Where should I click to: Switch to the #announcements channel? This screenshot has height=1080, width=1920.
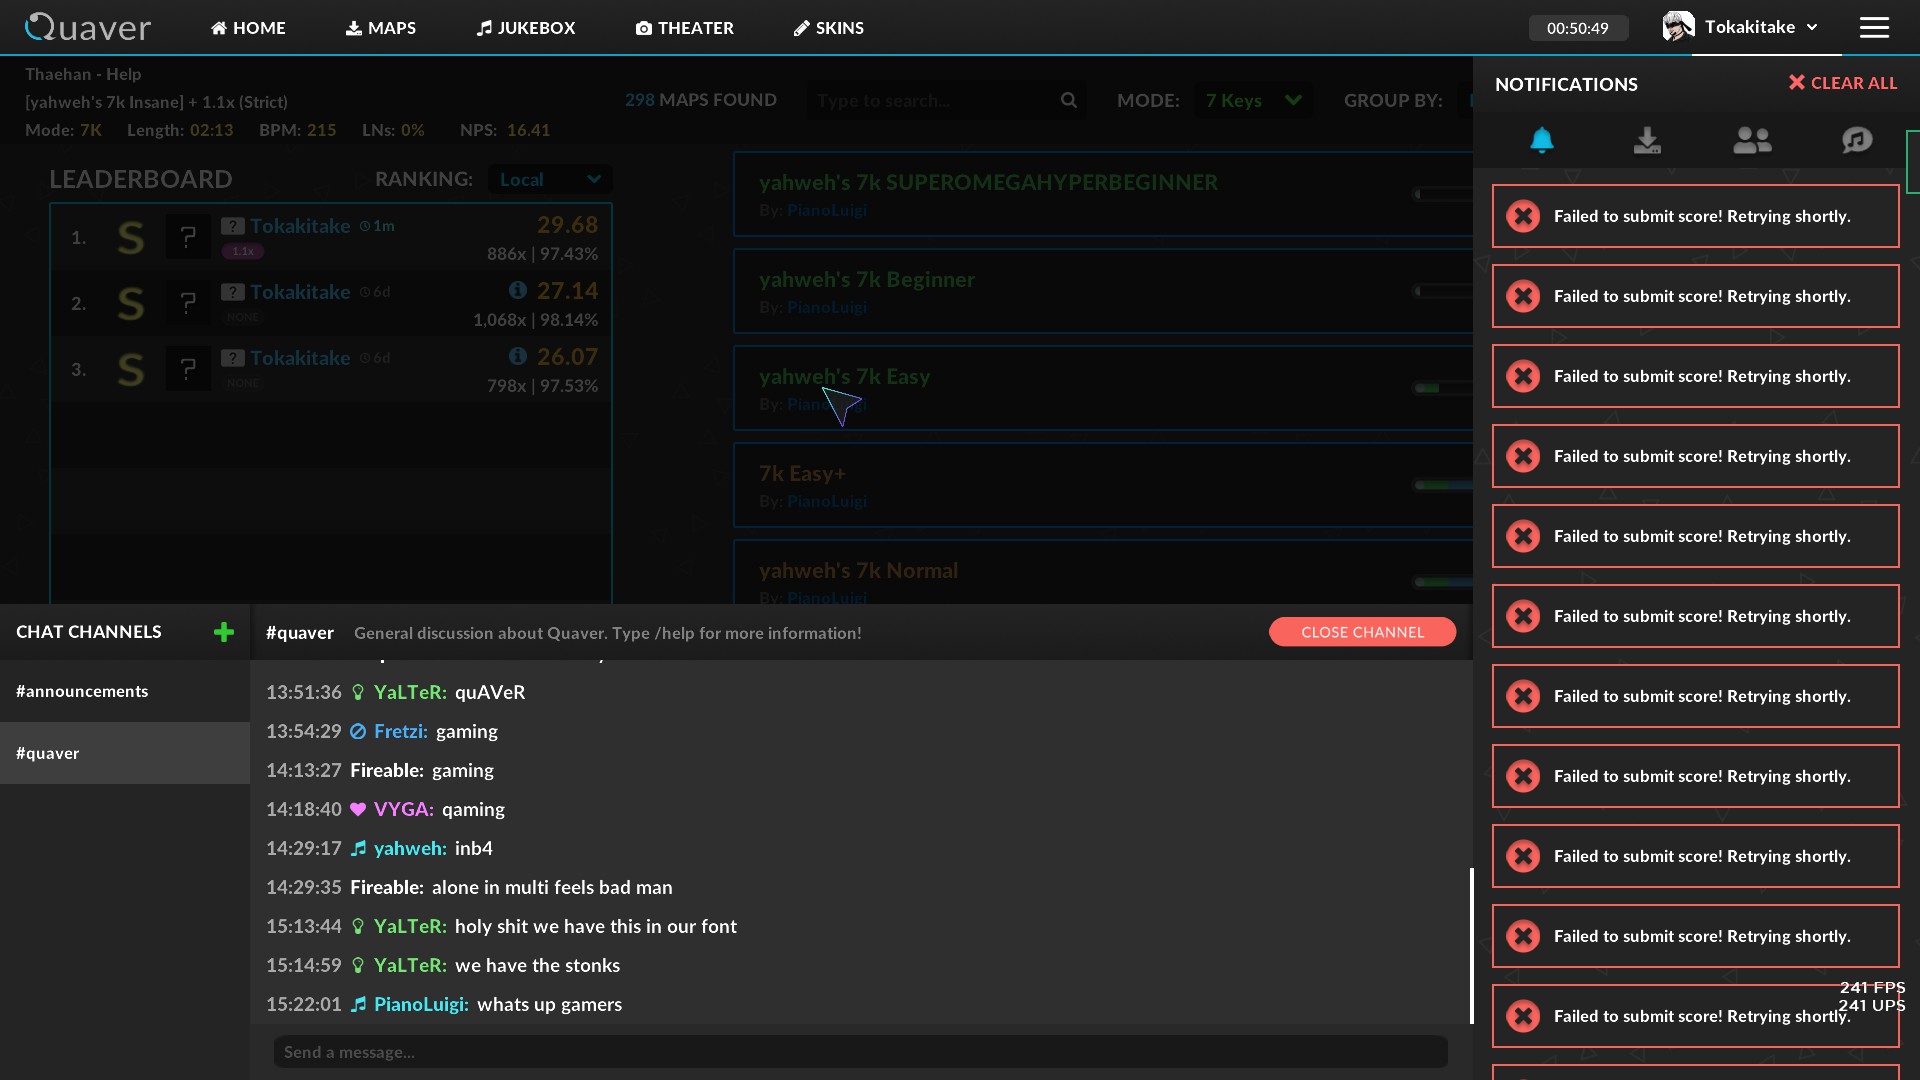click(82, 690)
